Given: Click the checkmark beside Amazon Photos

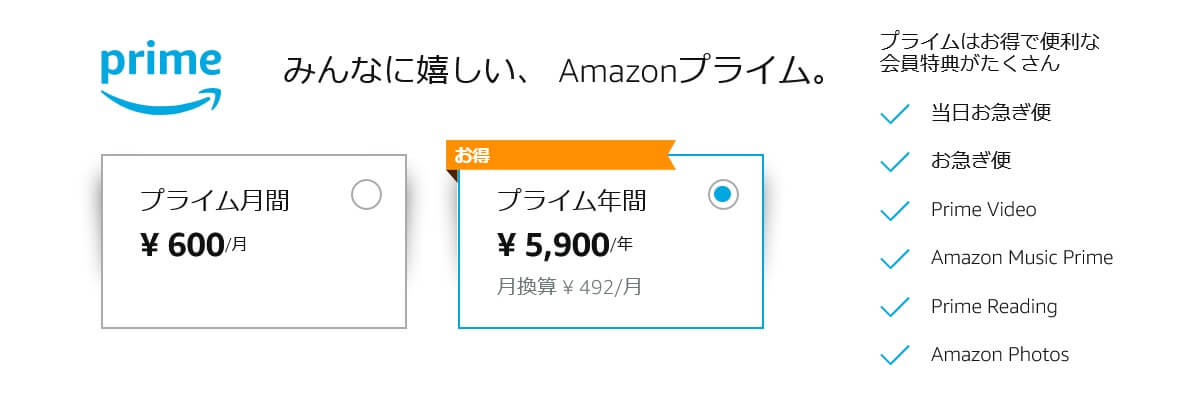Looking at the screenshot, I should tap(893, 354).
